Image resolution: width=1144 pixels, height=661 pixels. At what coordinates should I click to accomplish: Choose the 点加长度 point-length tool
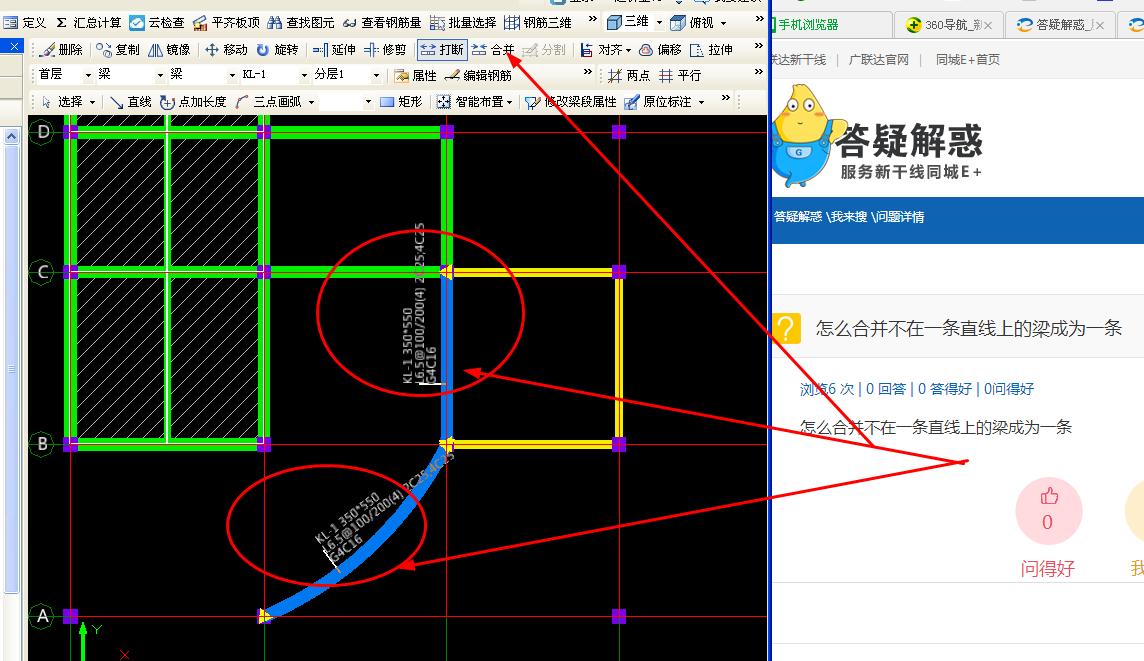193,101
